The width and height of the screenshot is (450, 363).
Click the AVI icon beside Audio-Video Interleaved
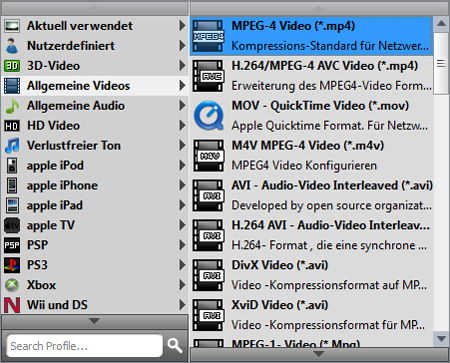pyautogui.click(x=208, y=195)
